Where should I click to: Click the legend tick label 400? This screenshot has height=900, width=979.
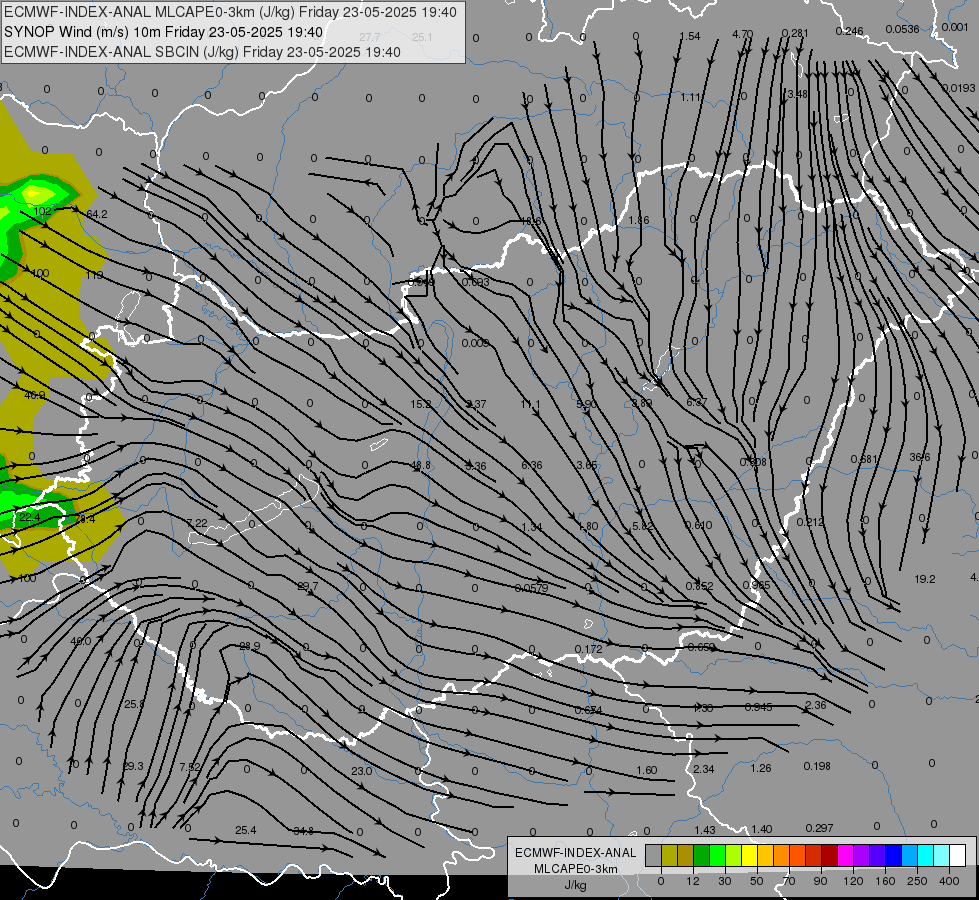(949, 881)
